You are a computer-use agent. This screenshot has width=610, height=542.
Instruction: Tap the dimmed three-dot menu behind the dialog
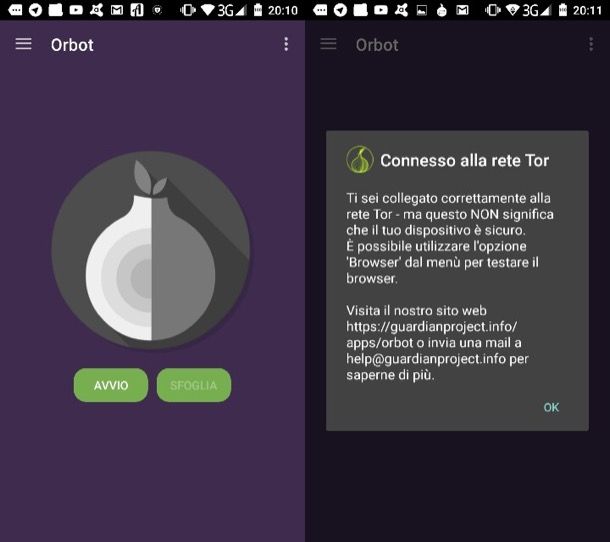click(x=591, y=44)
